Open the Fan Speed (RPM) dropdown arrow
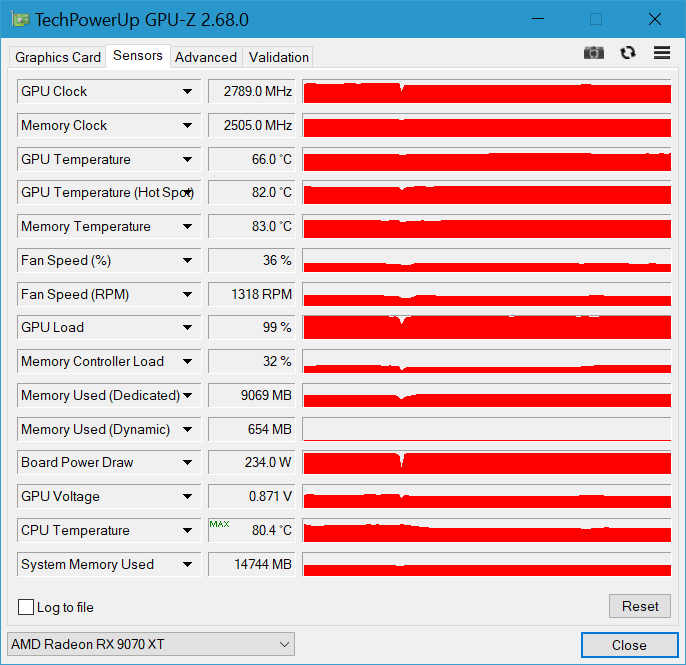 click(187, 294)
